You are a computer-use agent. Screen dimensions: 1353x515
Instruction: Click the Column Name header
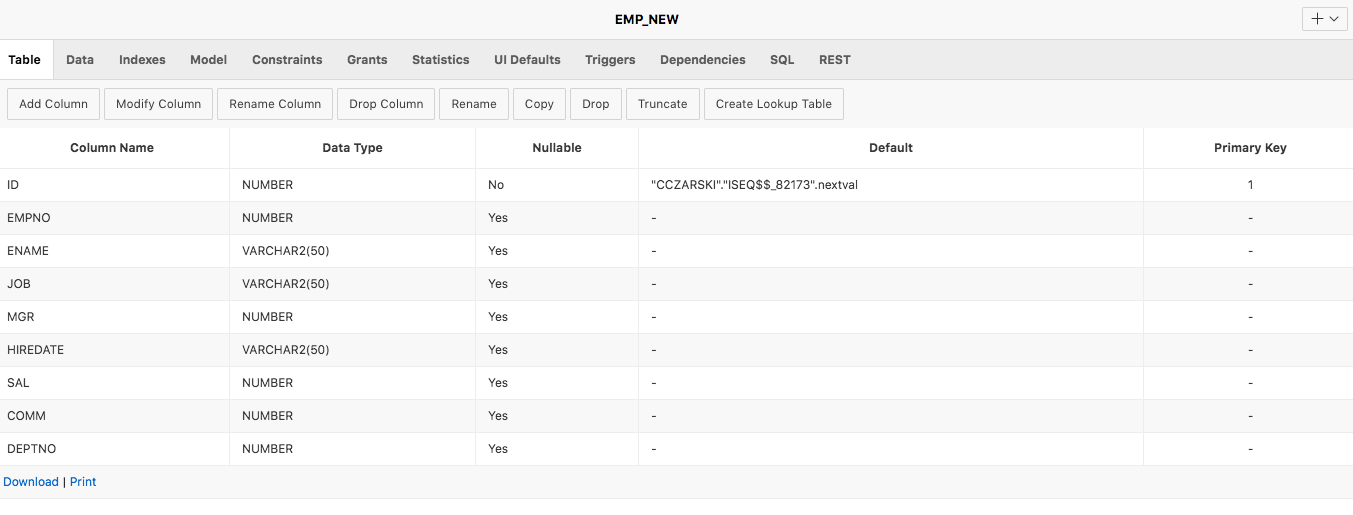click(112, 148)
